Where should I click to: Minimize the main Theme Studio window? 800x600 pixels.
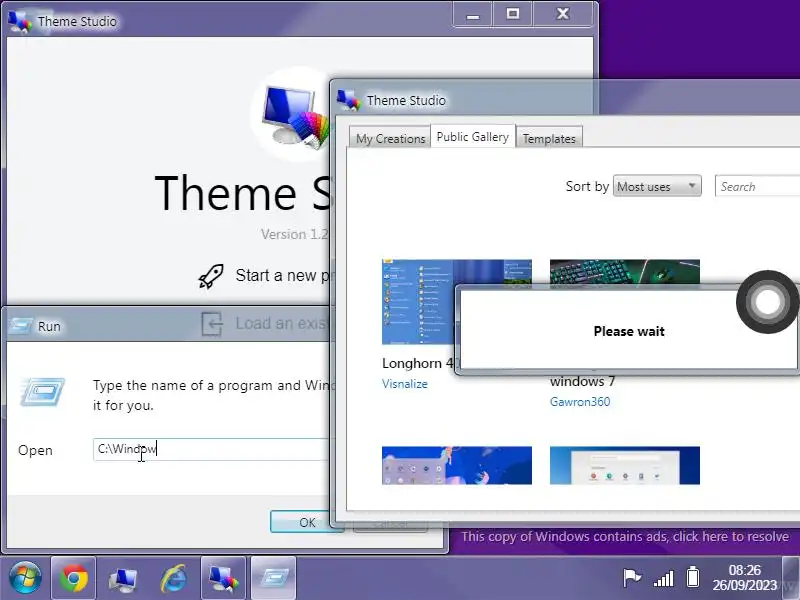coord(472,15)
